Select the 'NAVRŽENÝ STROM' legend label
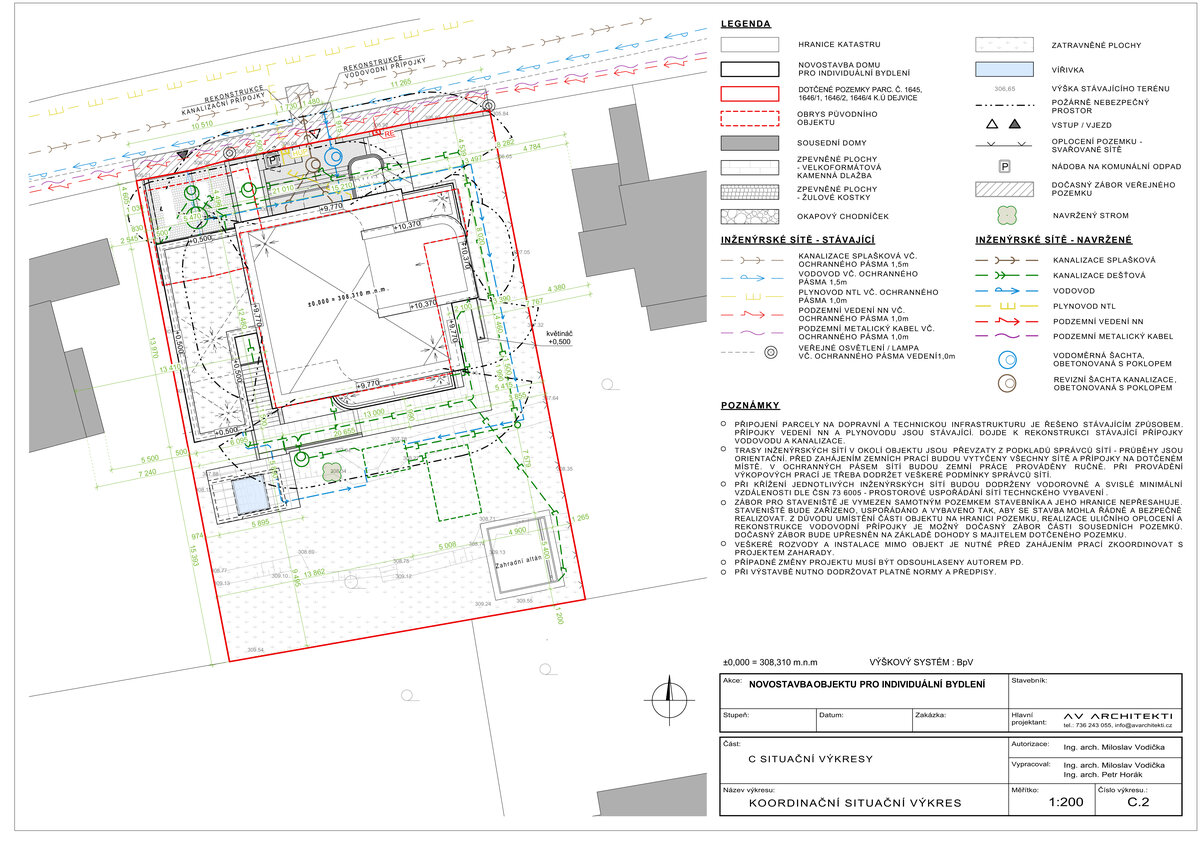This screenshot has height=845, width=1200. [x=1091, y=215]
